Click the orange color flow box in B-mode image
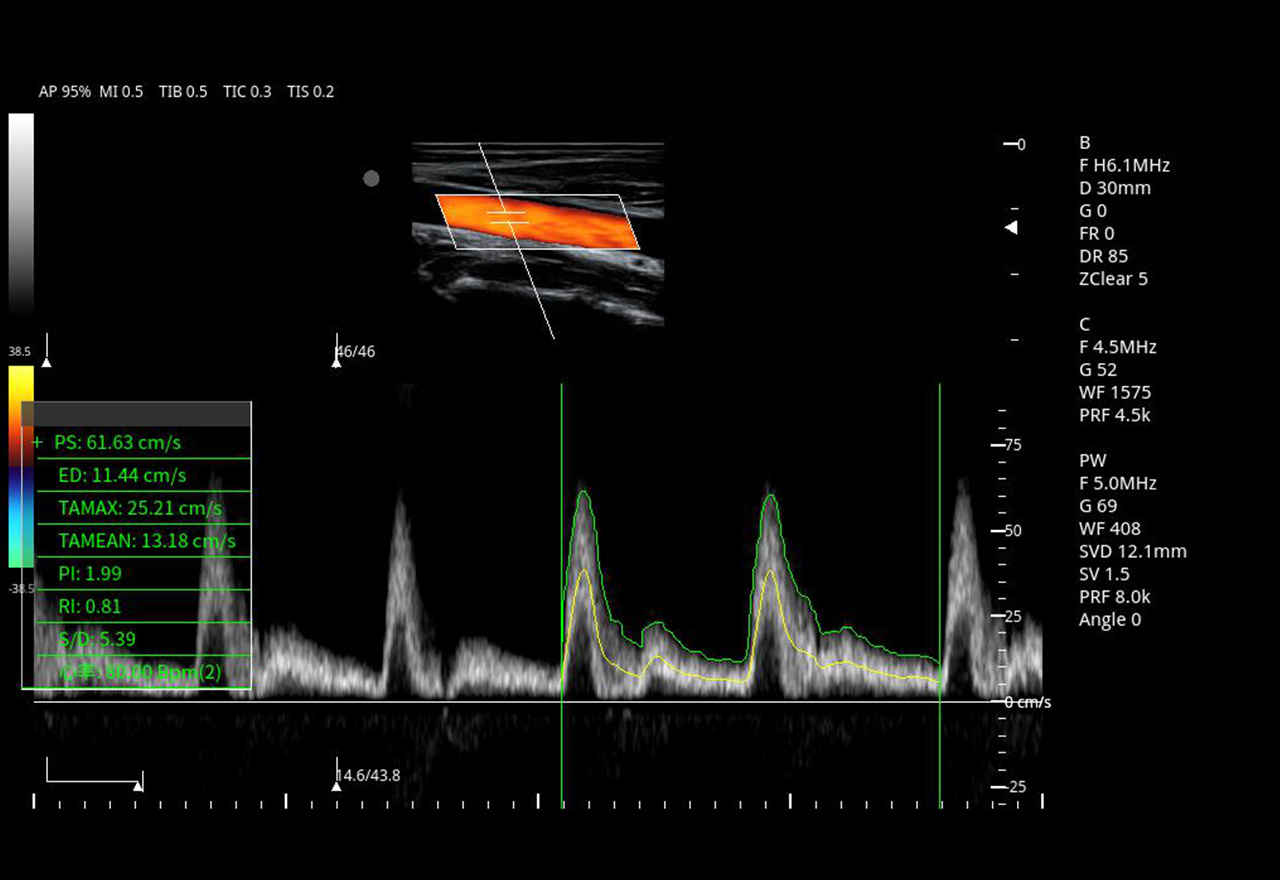Screen dimensions: 1280x880 560,222
